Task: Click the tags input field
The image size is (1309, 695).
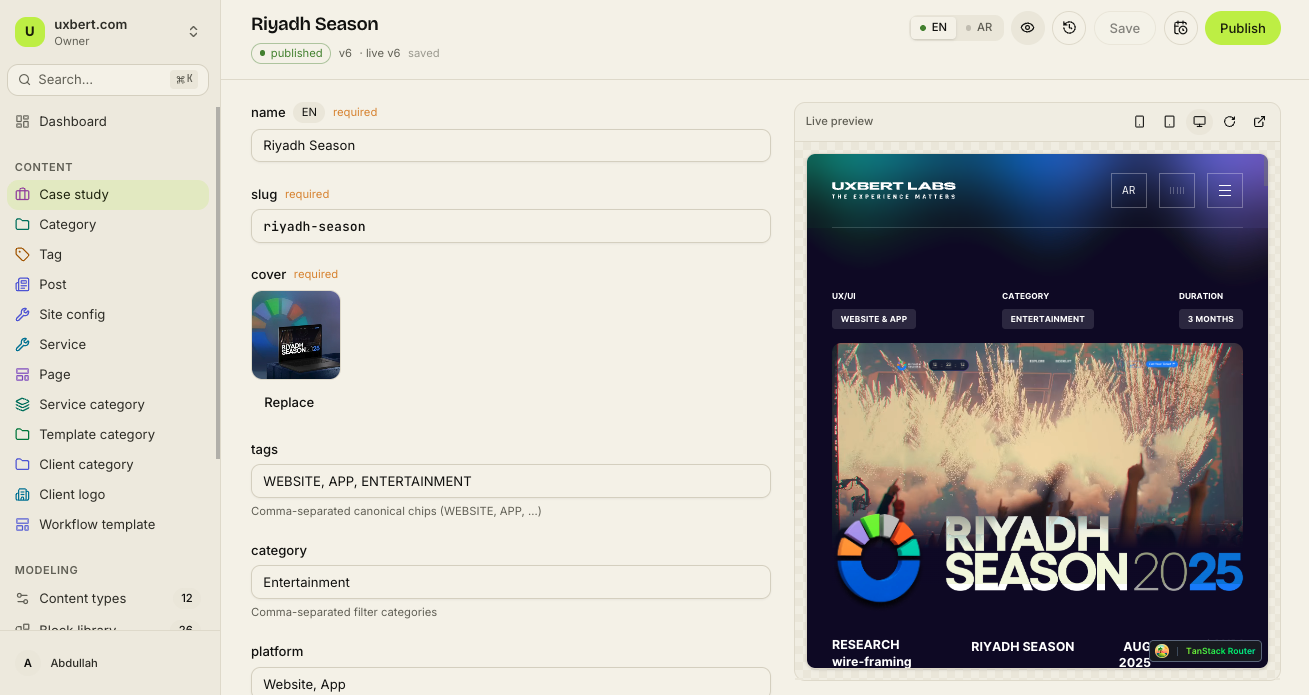Action: click(511, 481)
